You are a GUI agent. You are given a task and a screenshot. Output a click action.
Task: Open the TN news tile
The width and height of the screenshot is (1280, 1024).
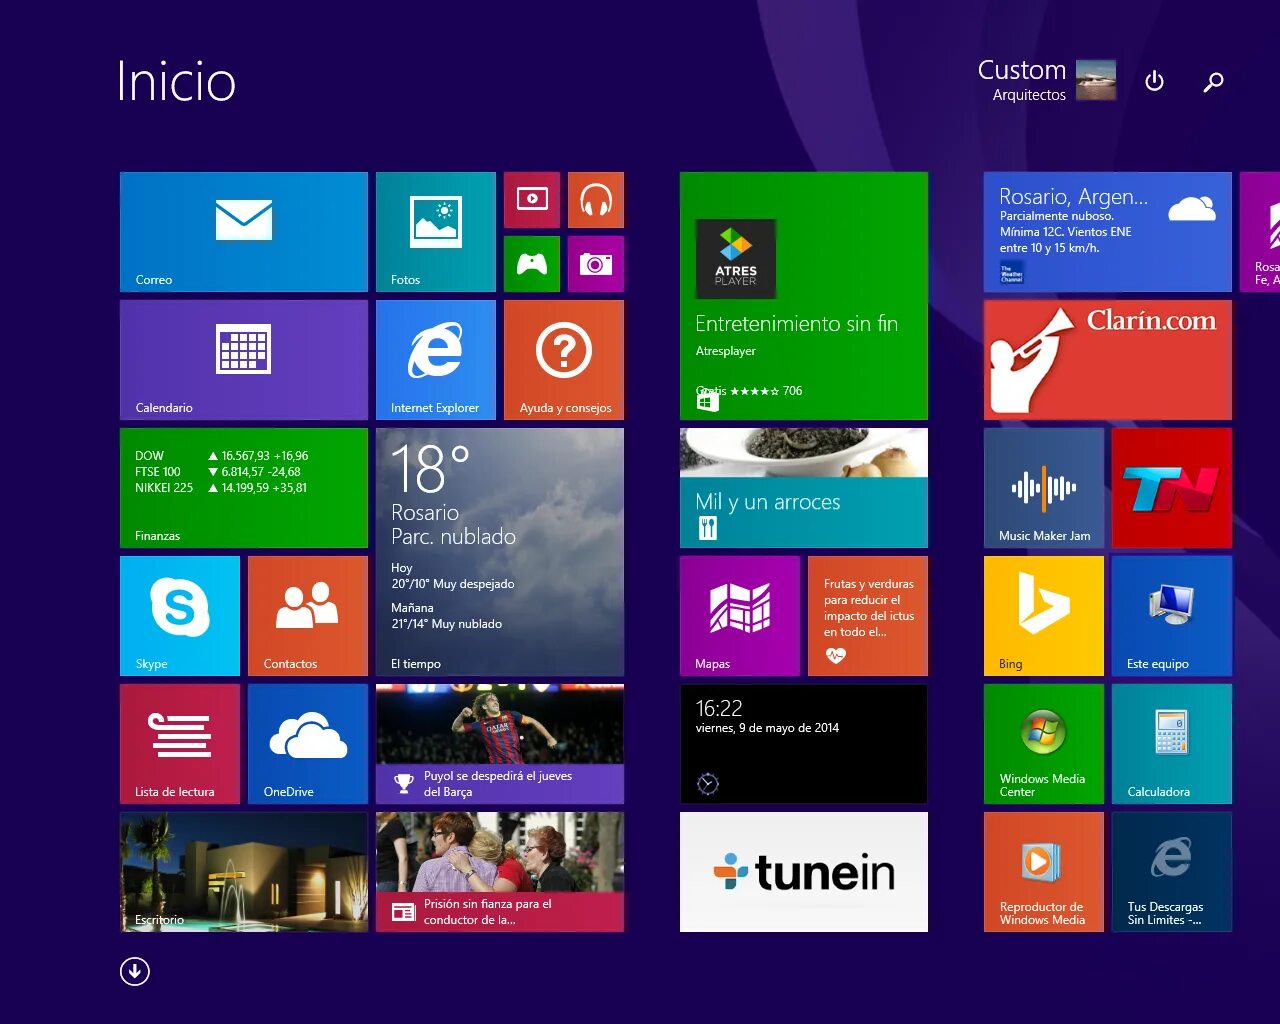[x=1172, y=488]
